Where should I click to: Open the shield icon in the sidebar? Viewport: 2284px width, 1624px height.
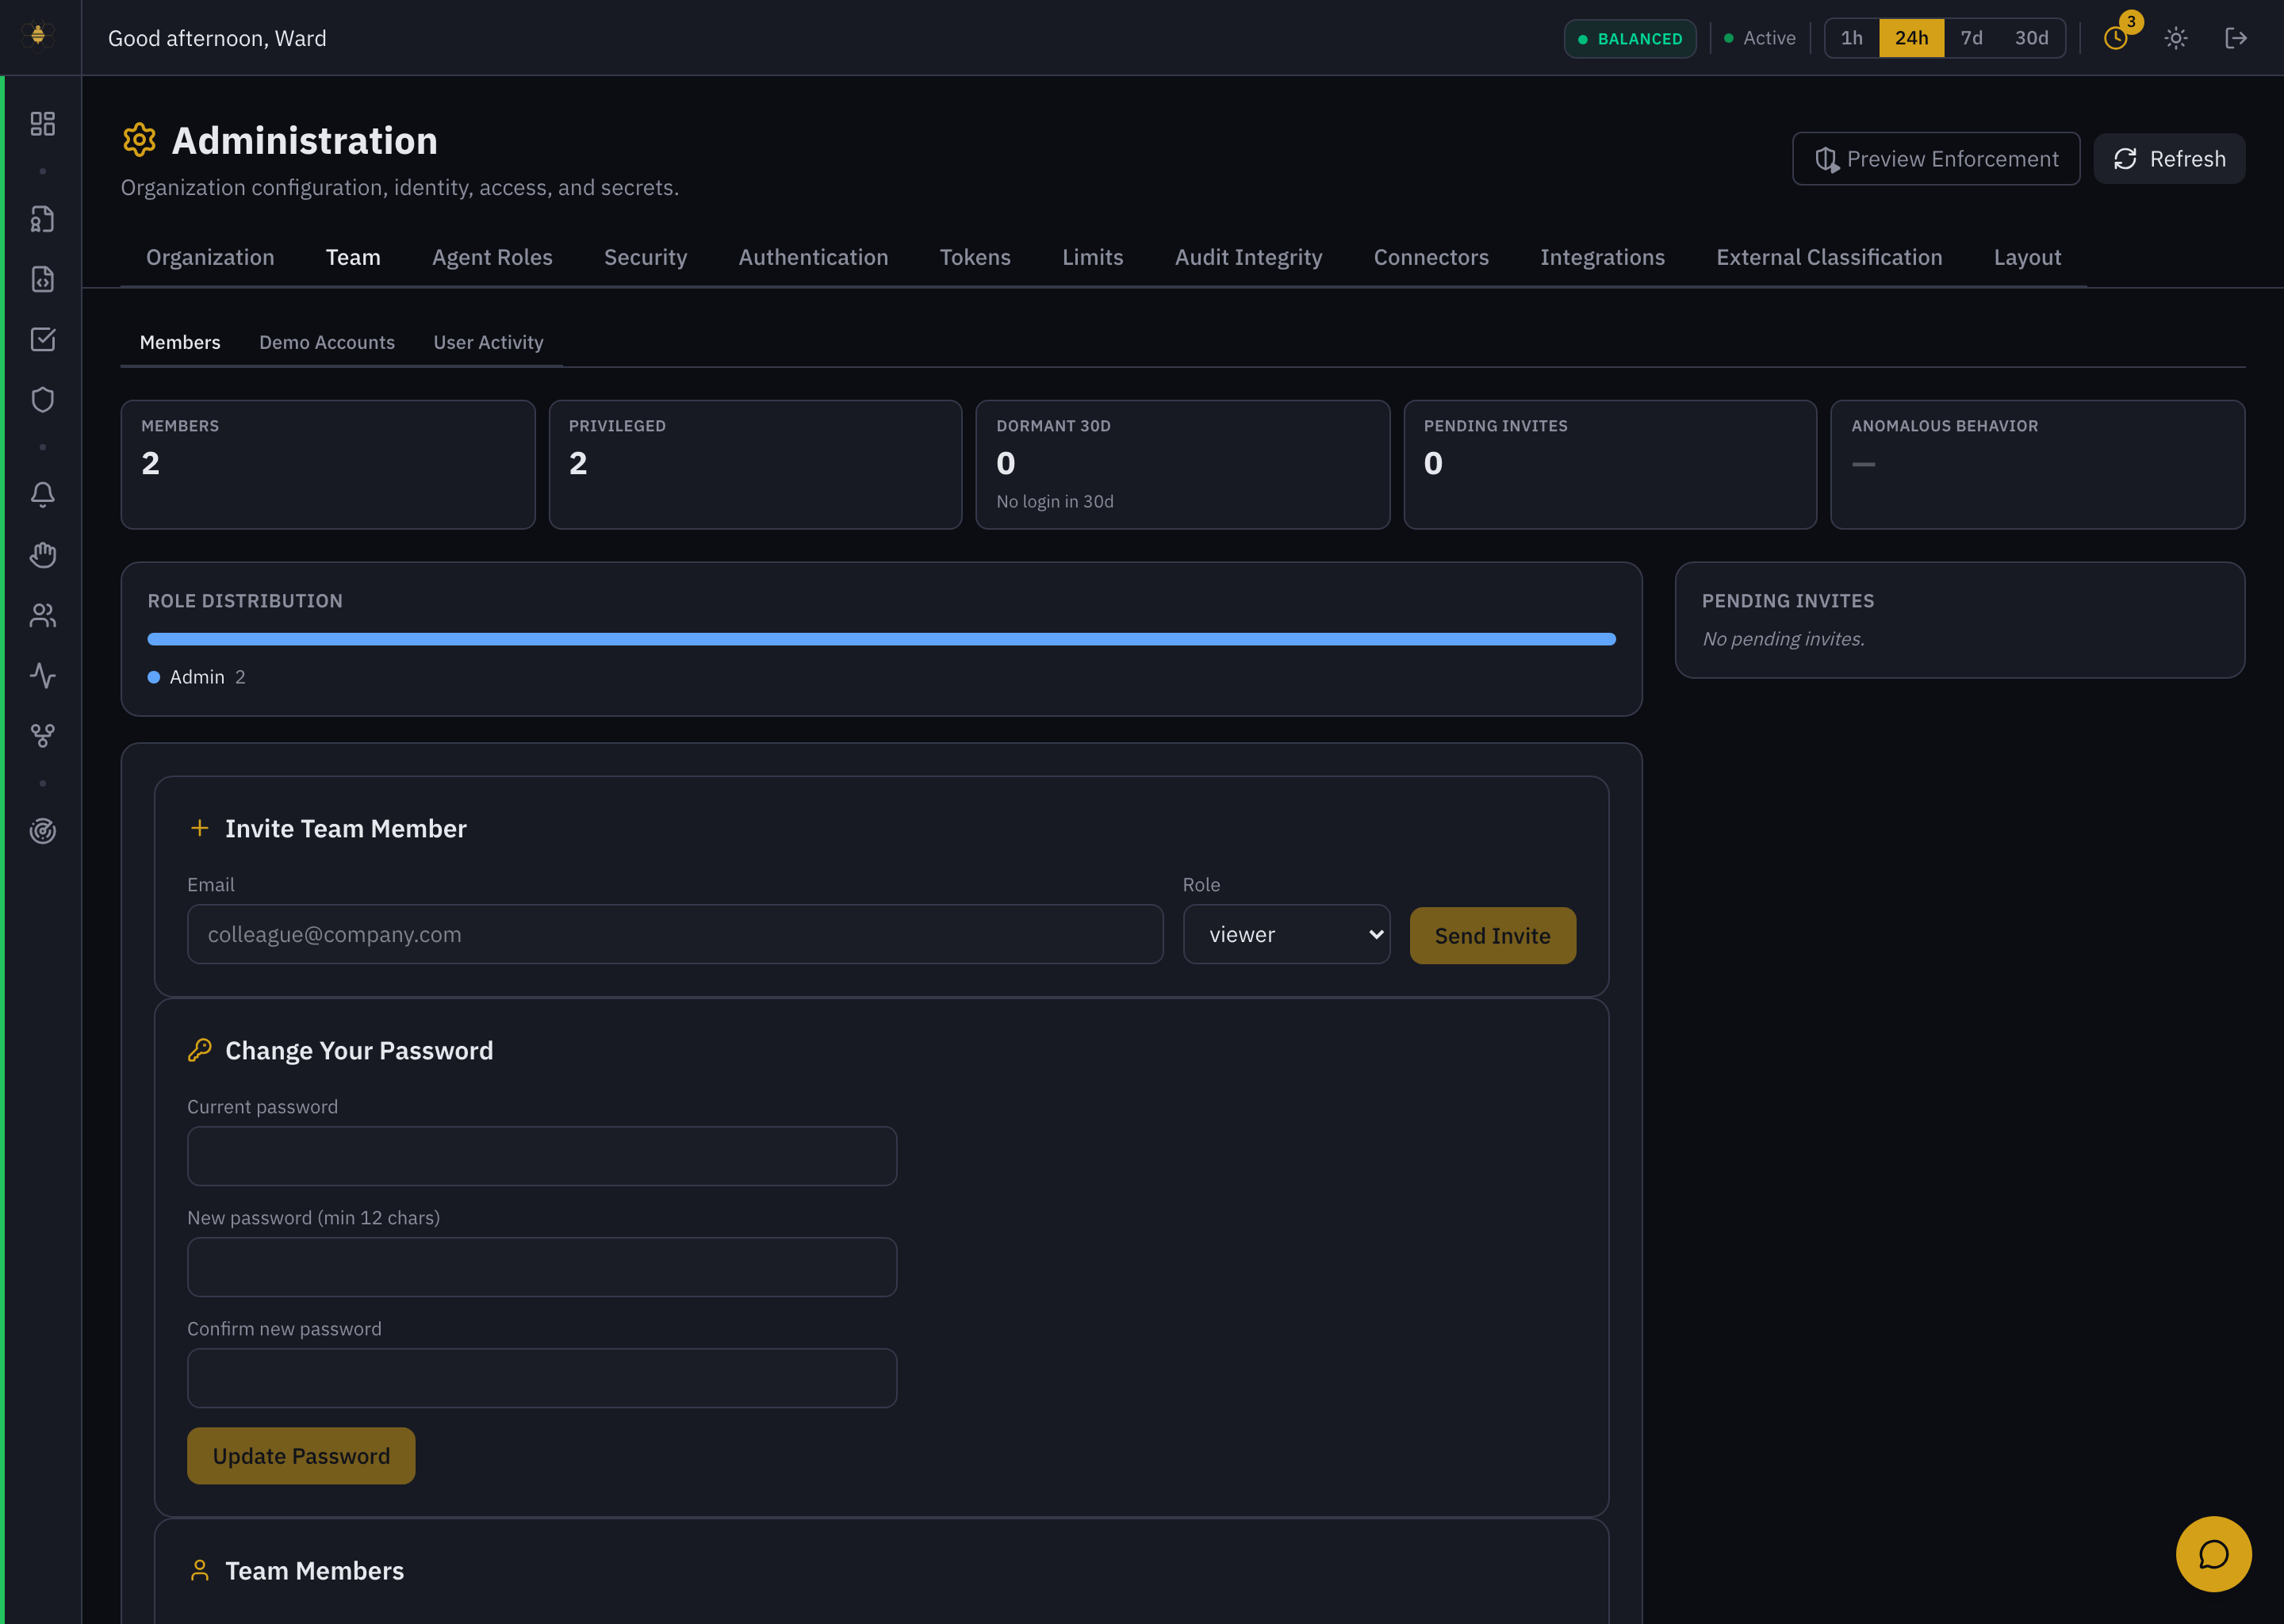42,399
